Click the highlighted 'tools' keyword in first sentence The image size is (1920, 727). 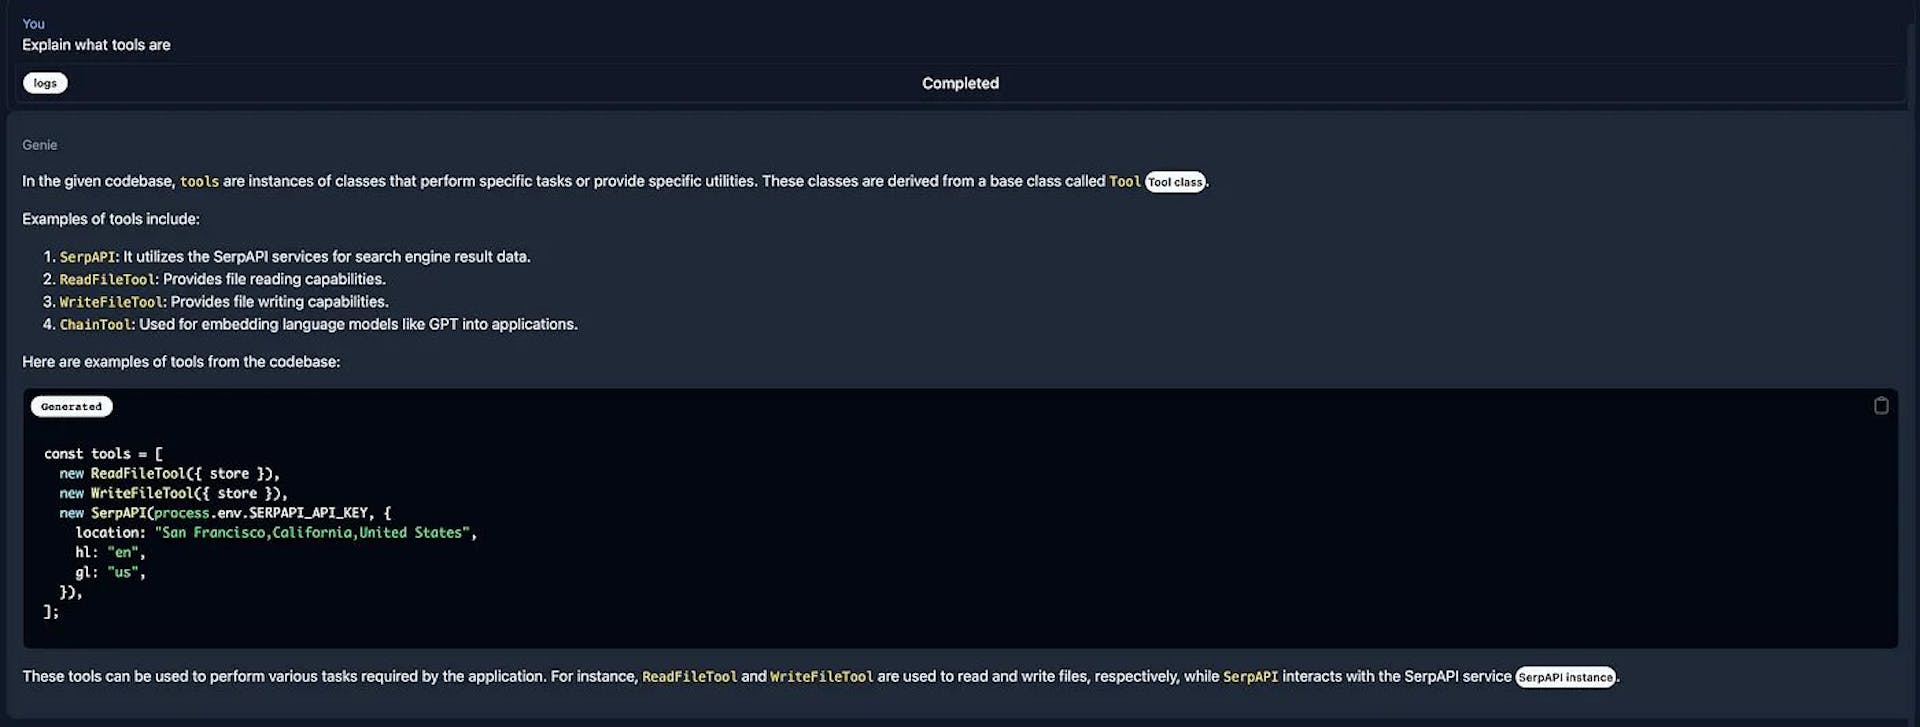click(199, 182)
